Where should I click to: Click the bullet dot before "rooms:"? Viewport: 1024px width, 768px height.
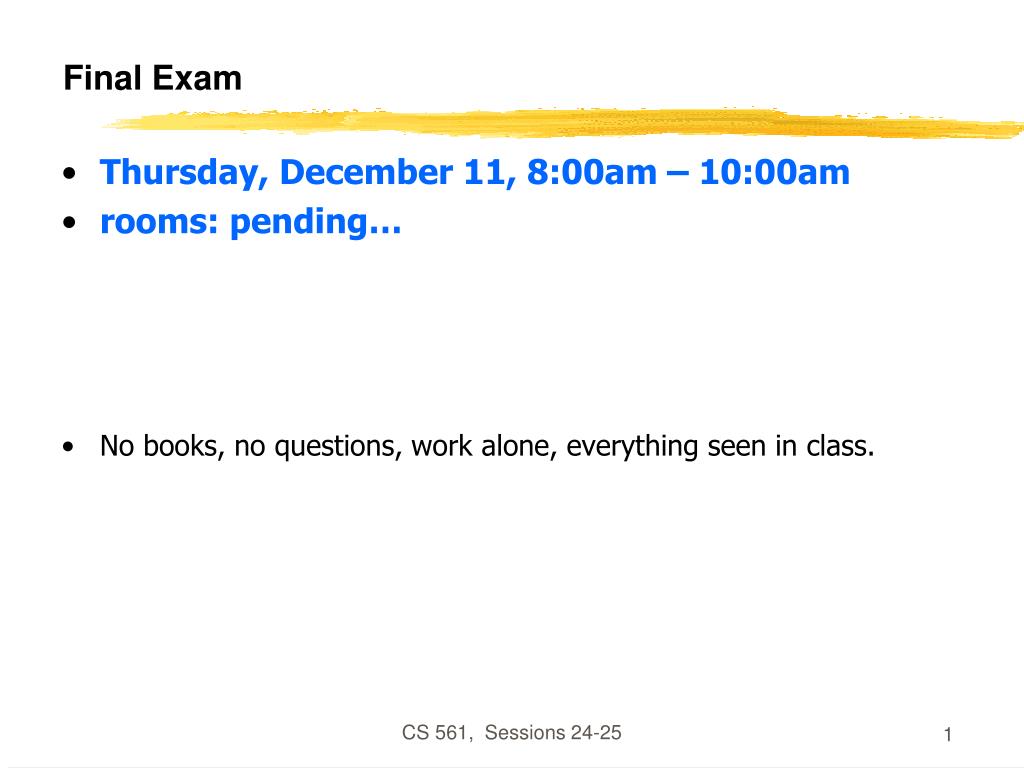(x=69, y=223)
